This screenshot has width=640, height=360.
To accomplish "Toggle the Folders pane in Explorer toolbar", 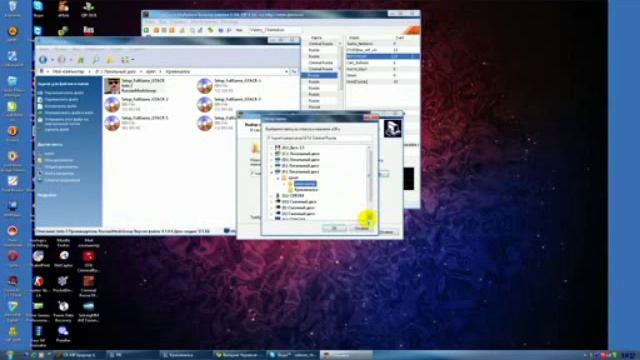I will (x=110, y=60).
